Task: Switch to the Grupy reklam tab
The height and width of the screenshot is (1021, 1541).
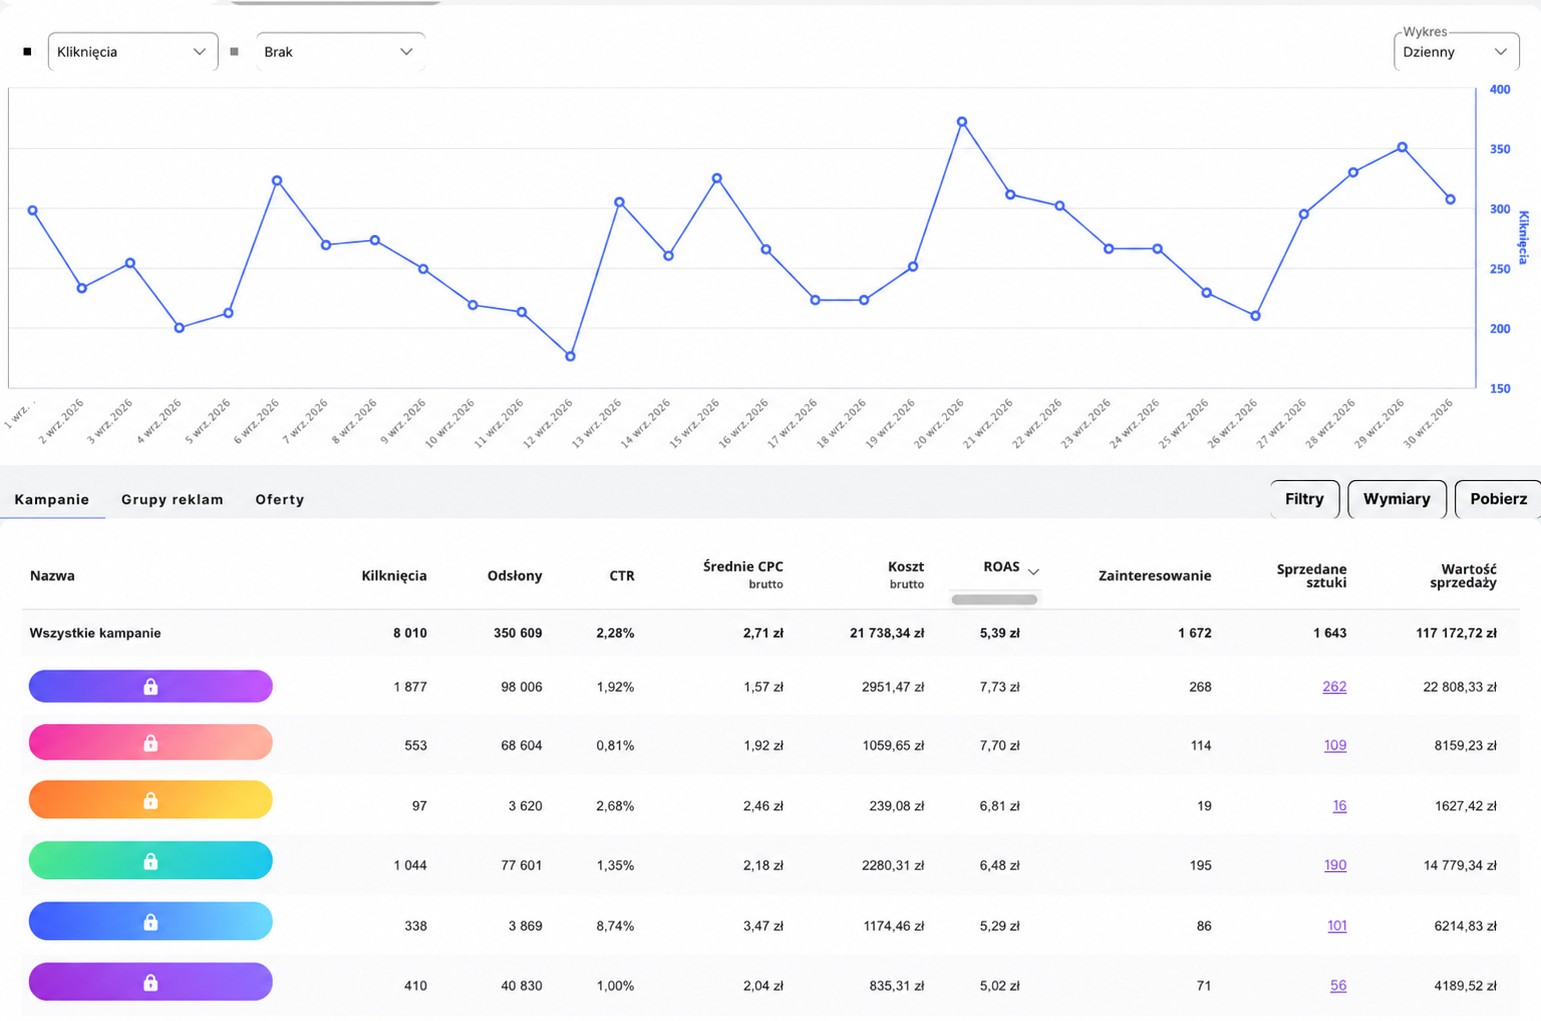Action: 172,499
